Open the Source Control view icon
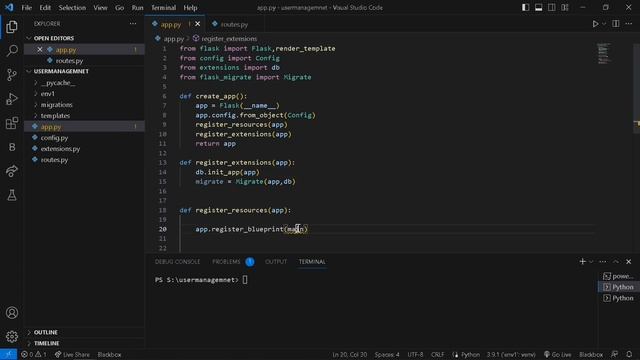This screenshot has height=360, width=640. [x=12, y=75]
